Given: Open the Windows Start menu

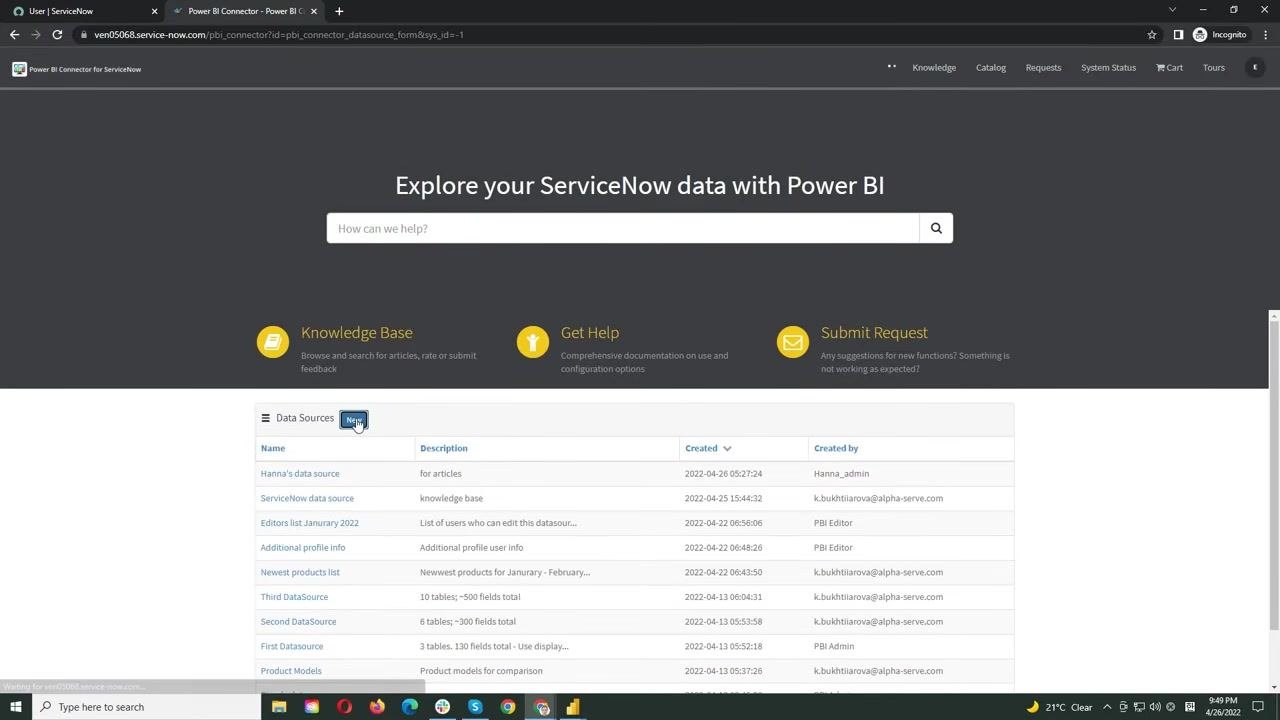Looking at the screenshot, I should [x=16, y=707].
